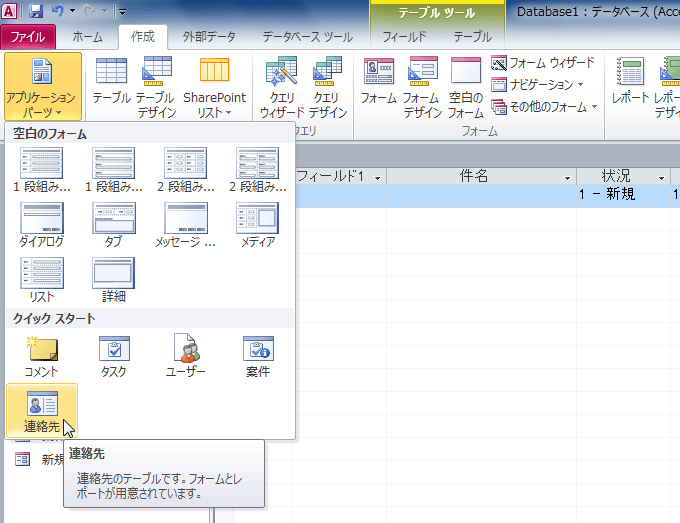This screenshot has width=680, height=523.
Task: Select first 2 段組み blank form template
Action: click(x=186, y=170)
